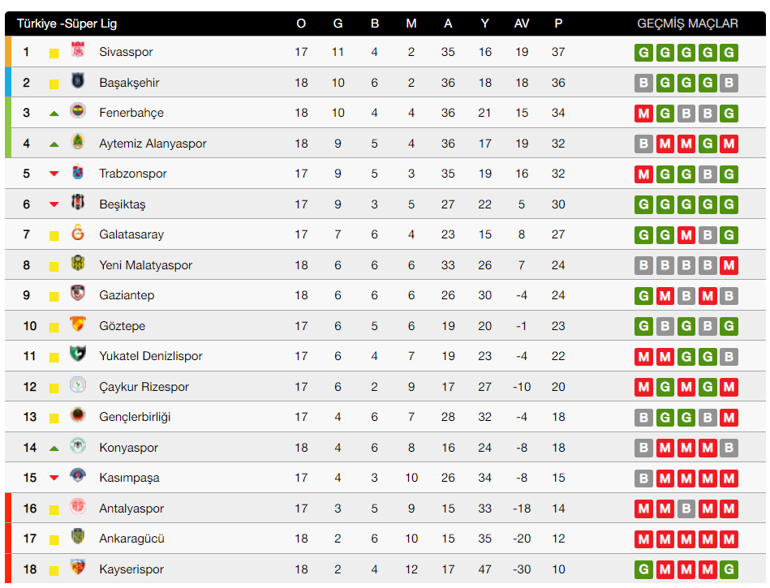This screenshot has height=588, width=770.
Task: Click the Kayserispor club logo
Action: (78, 569)
